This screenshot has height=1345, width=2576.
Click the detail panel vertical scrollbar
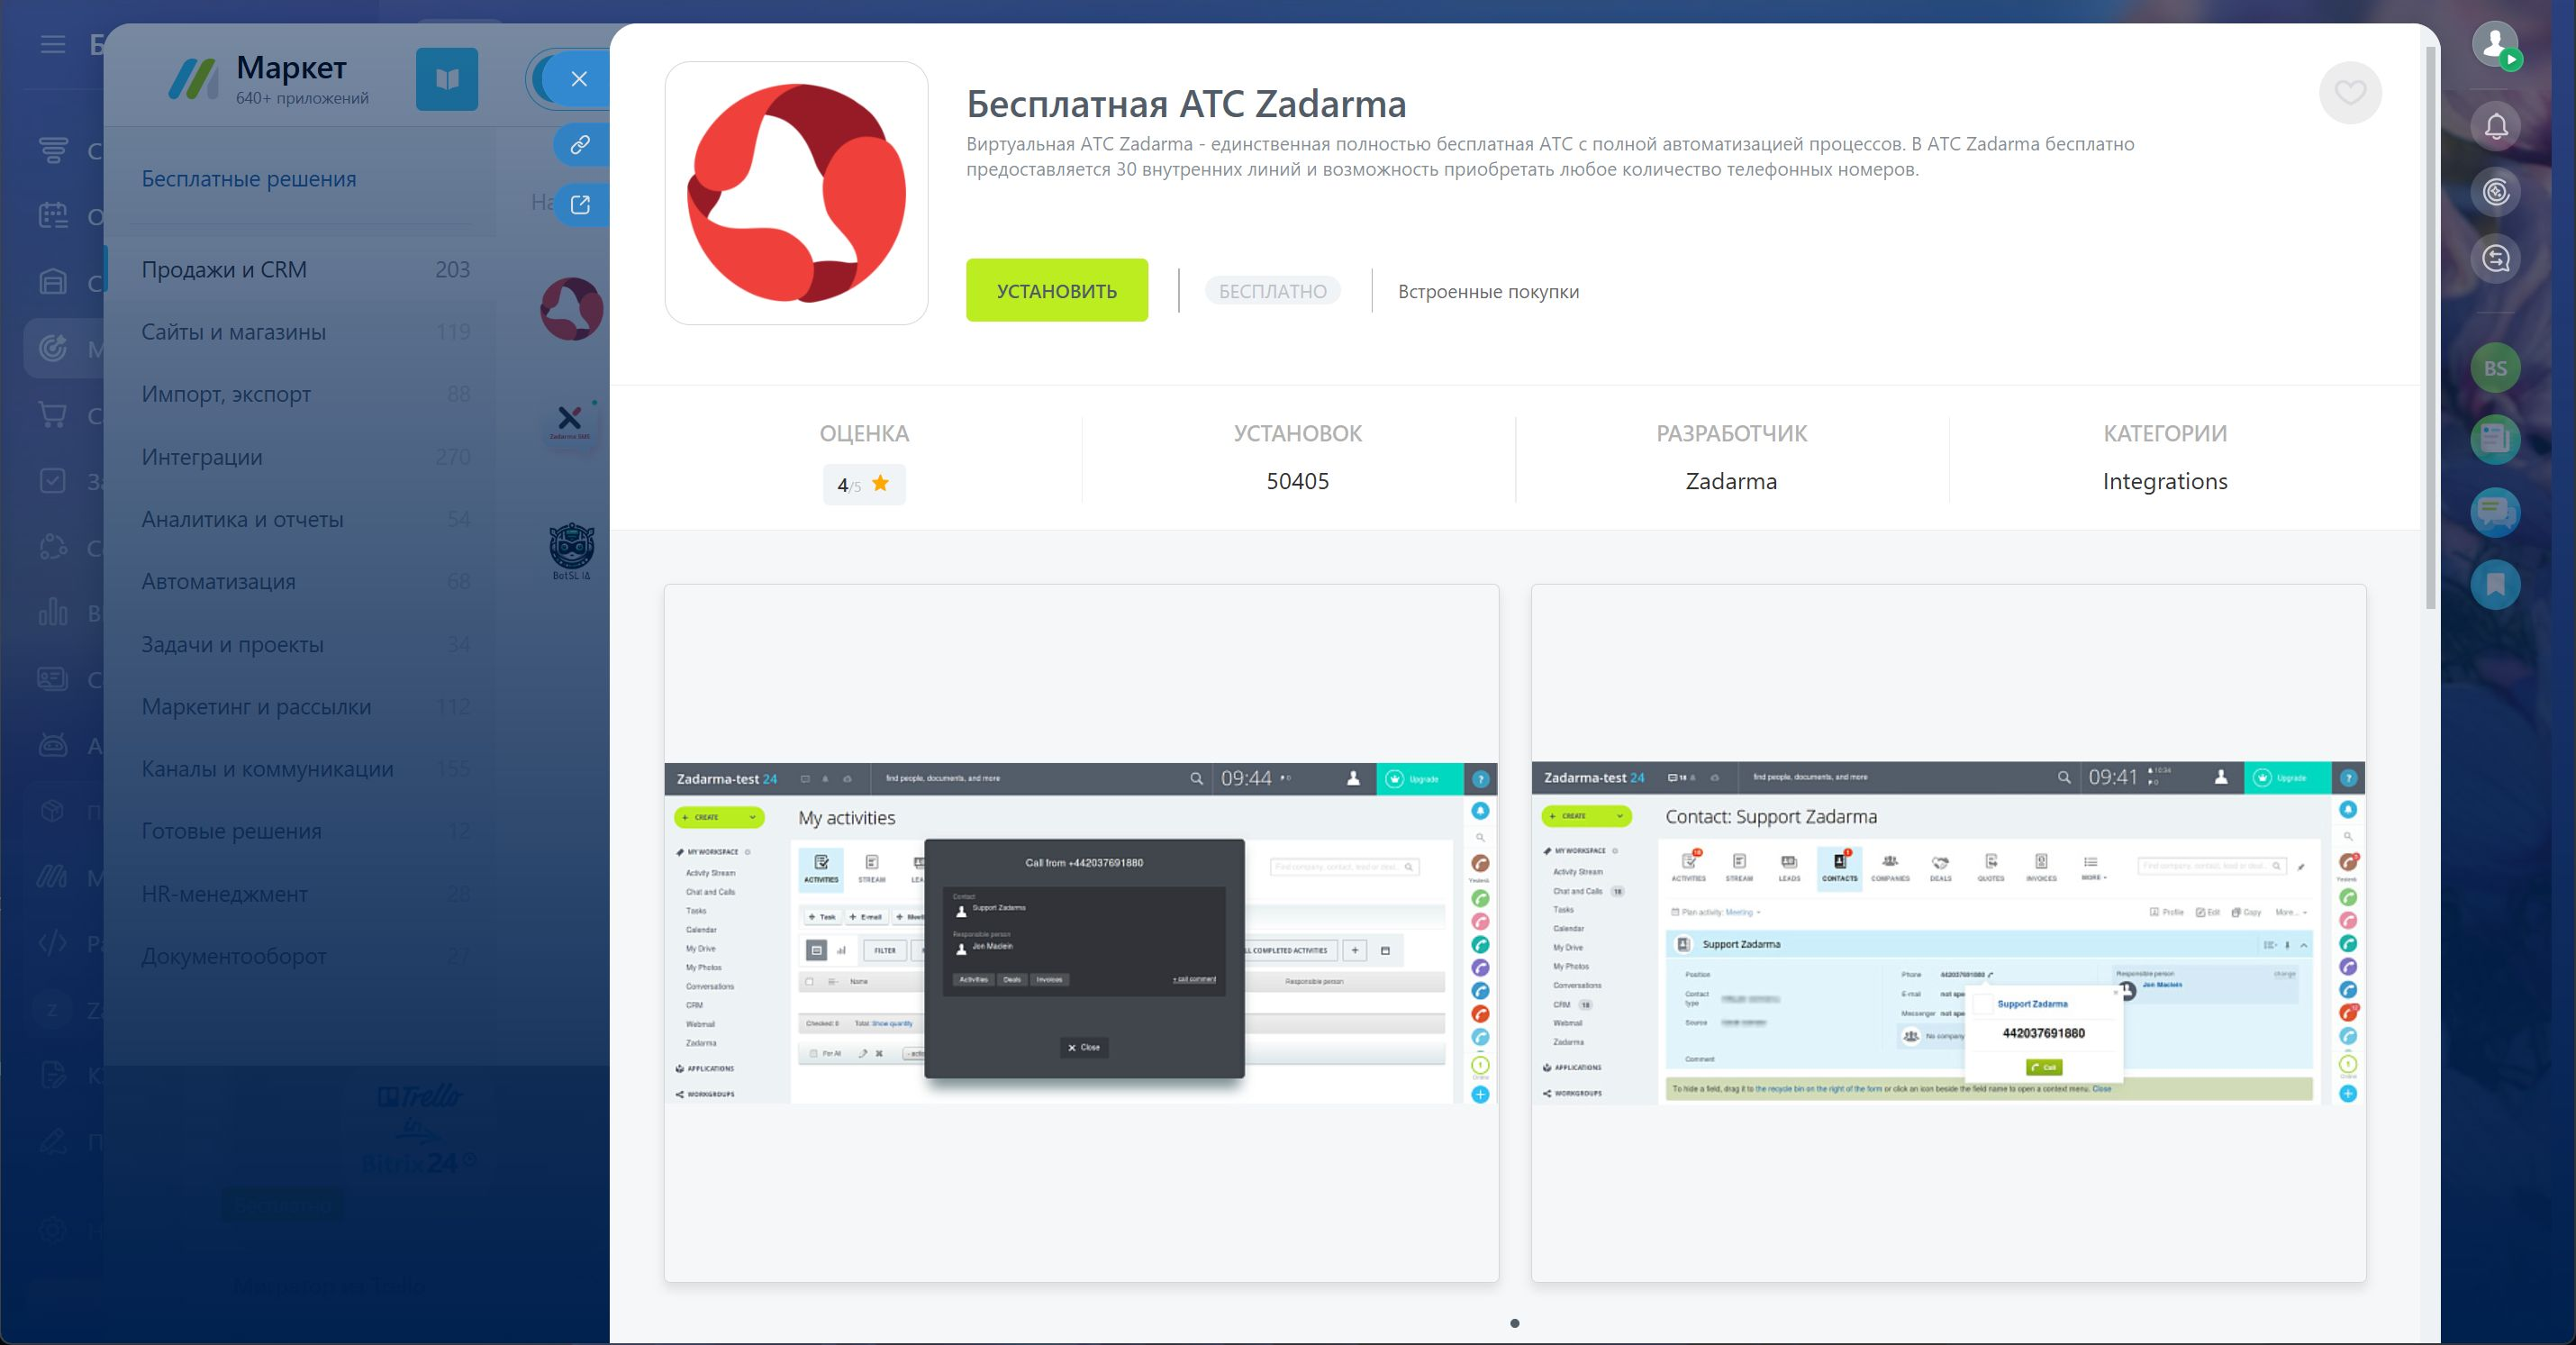tap(2431, 328)
